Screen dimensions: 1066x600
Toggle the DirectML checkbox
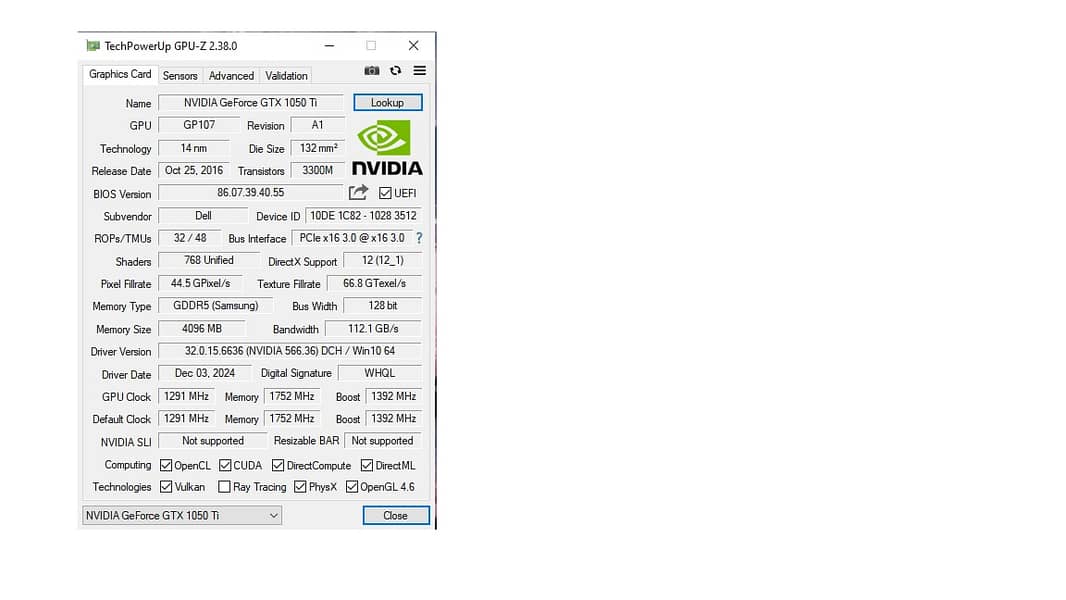point(367,465)
